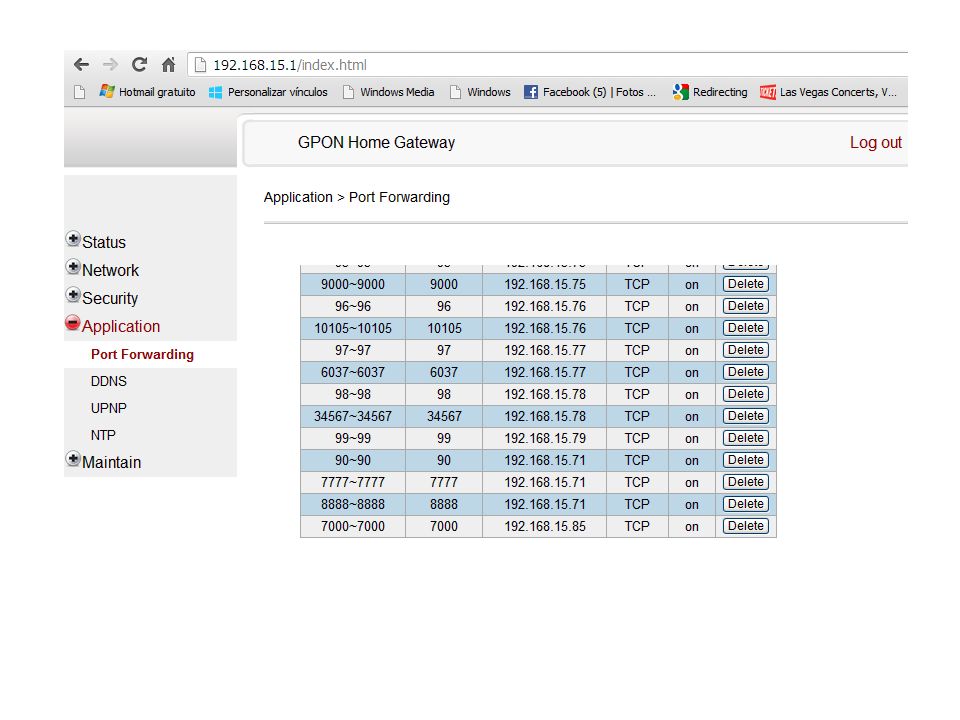Expand the Security menu section
The width and height of the screenshot is (960, 720).
point(73,295)
